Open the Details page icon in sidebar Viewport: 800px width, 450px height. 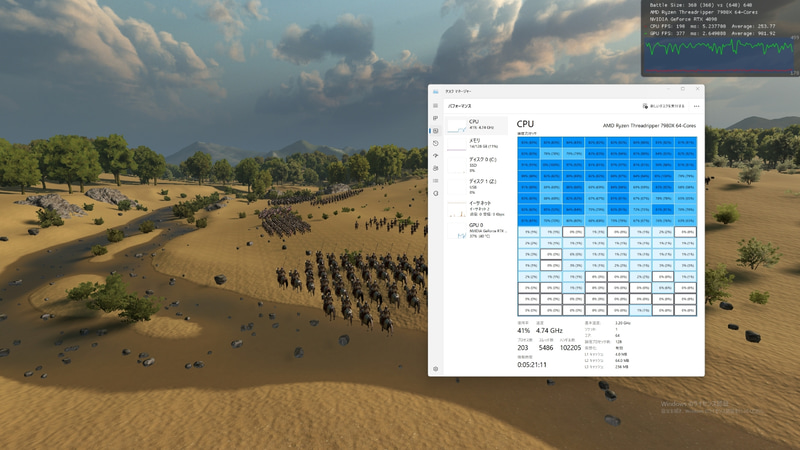(435, 181)
